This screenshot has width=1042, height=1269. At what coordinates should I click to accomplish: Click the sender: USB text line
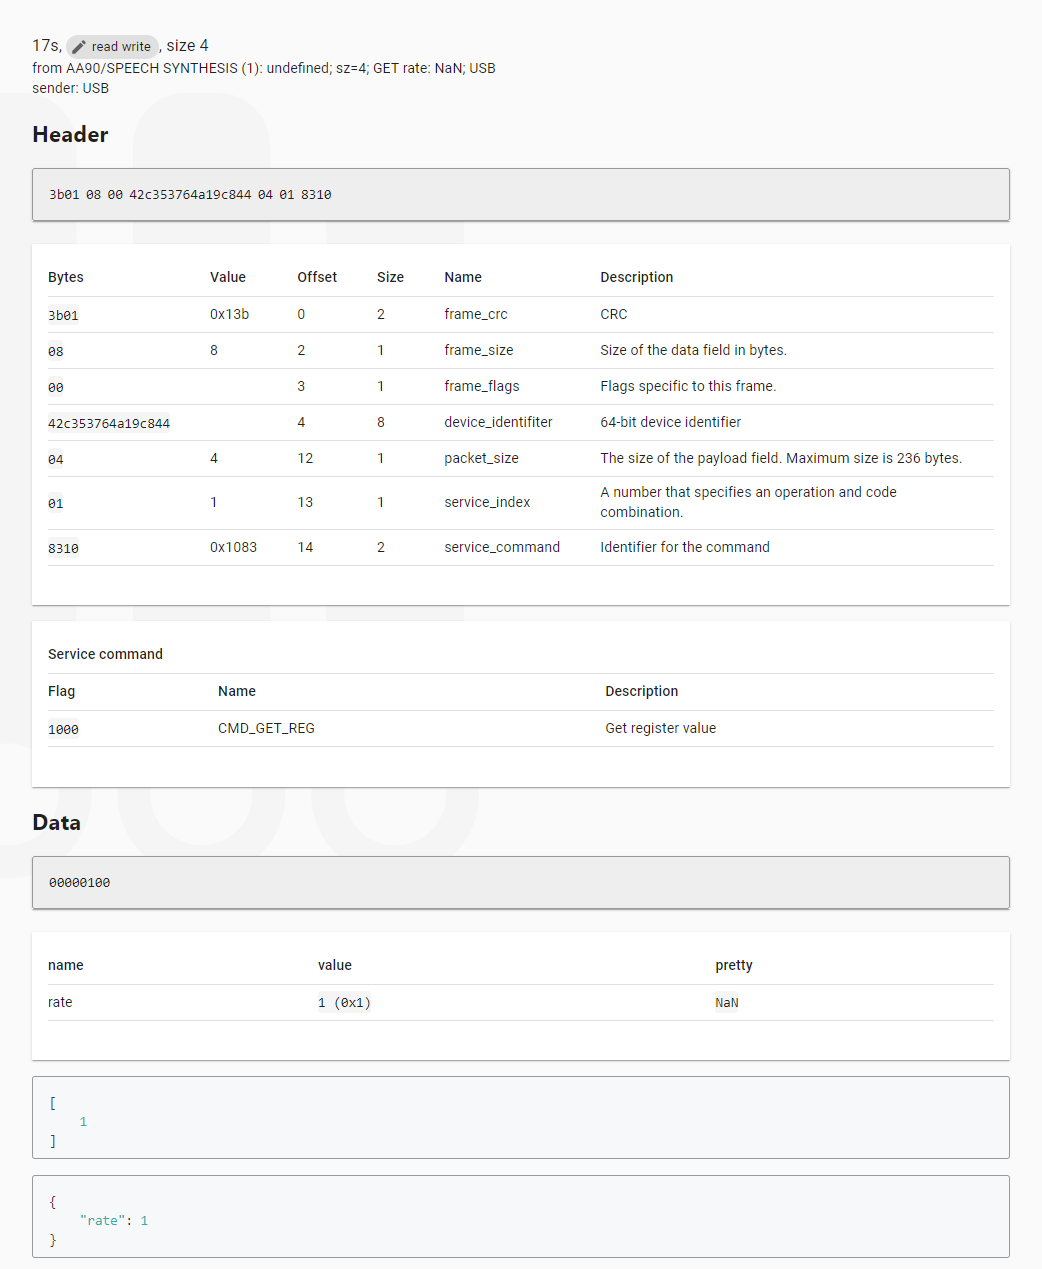(70, 88)
